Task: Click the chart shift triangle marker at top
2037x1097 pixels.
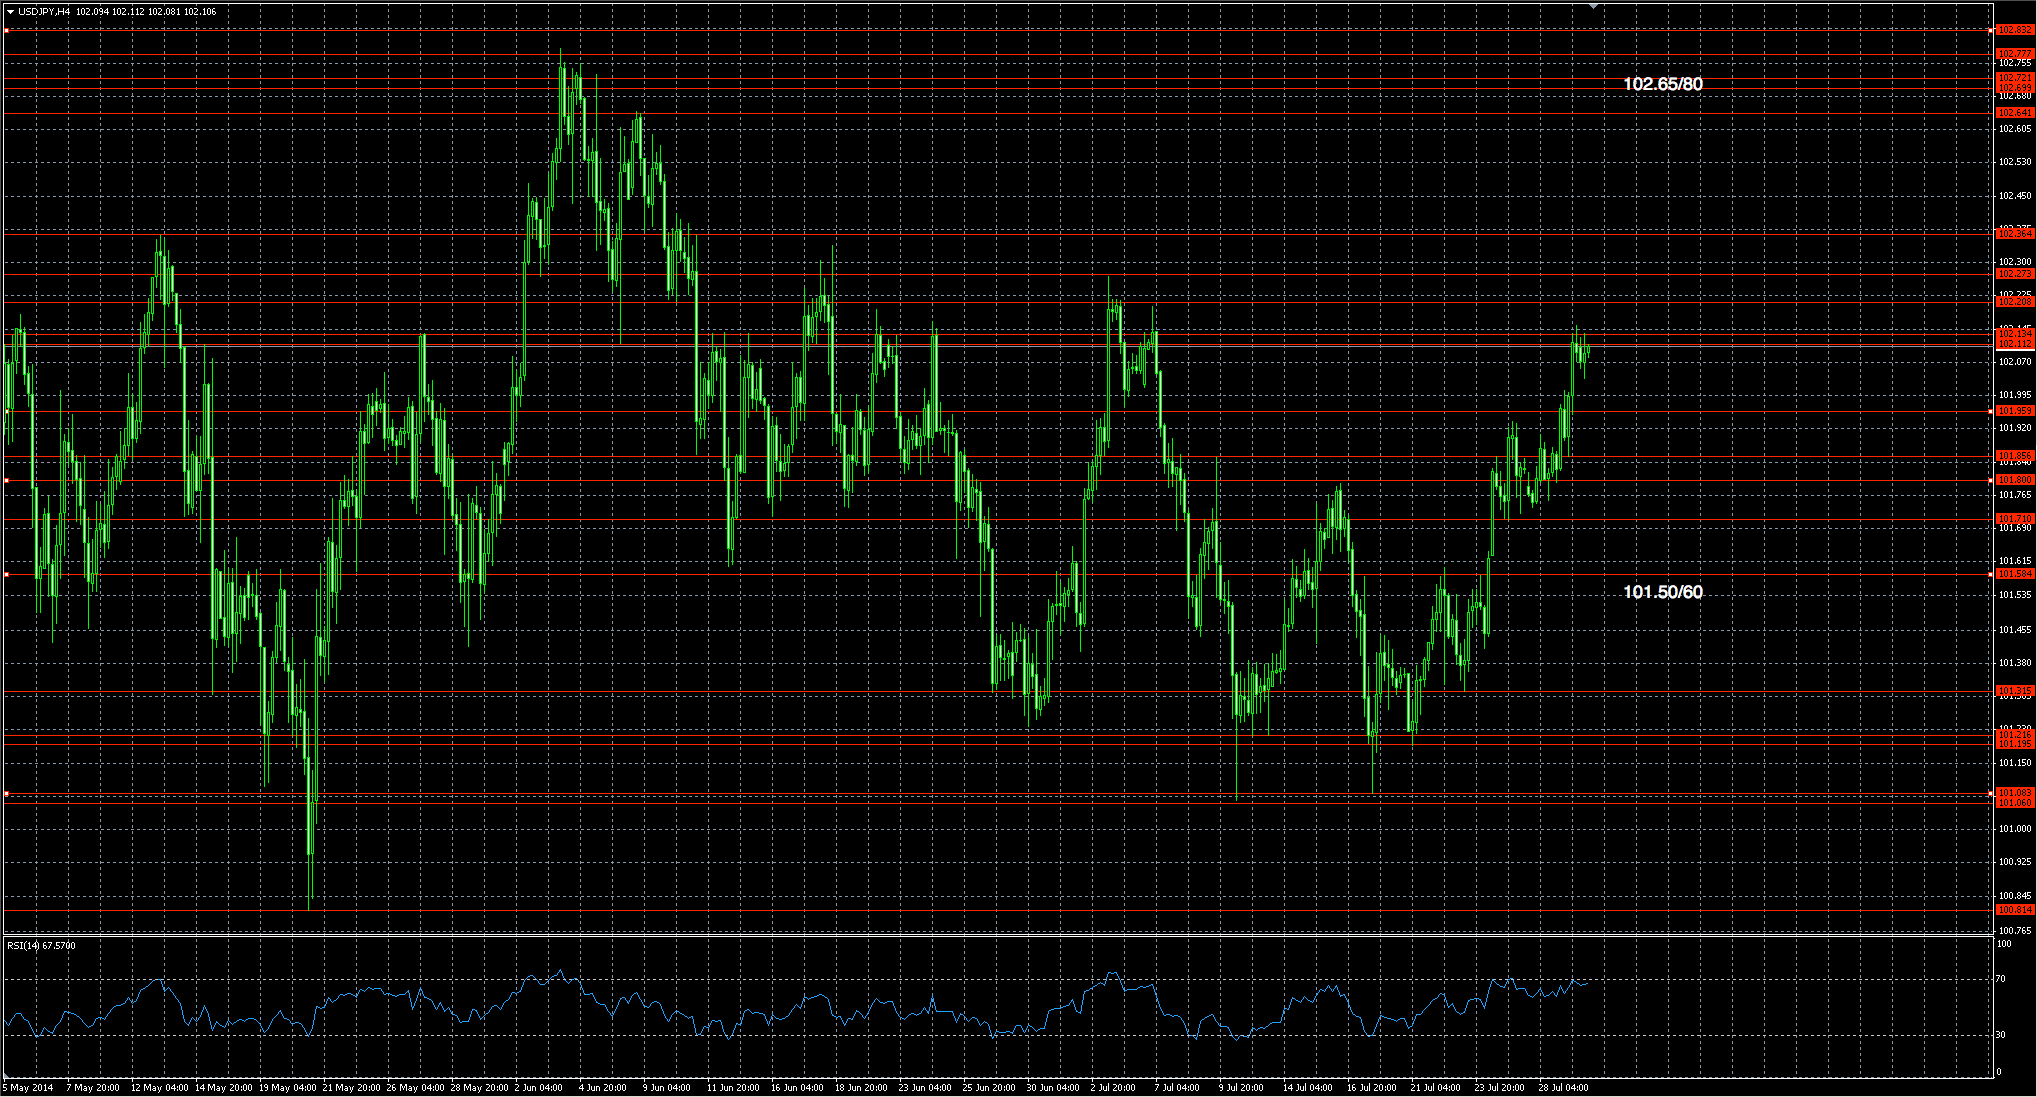Action: [x=1593, y=6]
